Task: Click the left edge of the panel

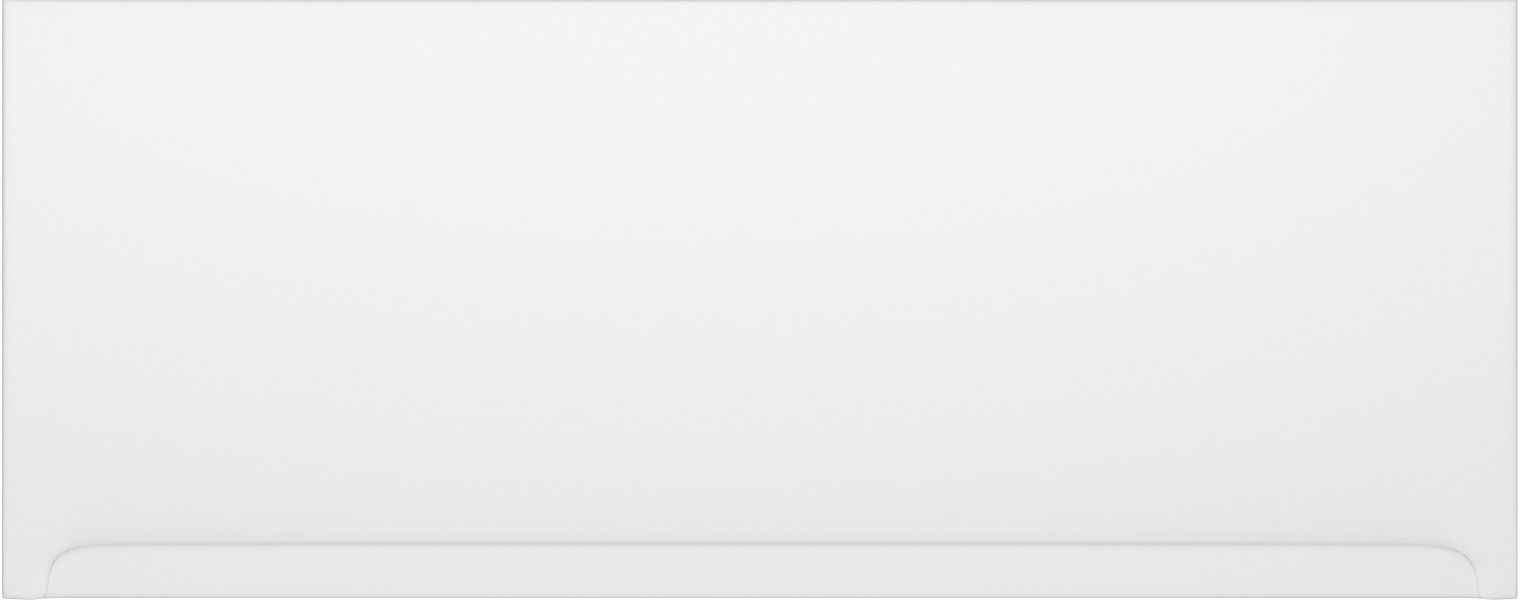Action: (4, 300)
